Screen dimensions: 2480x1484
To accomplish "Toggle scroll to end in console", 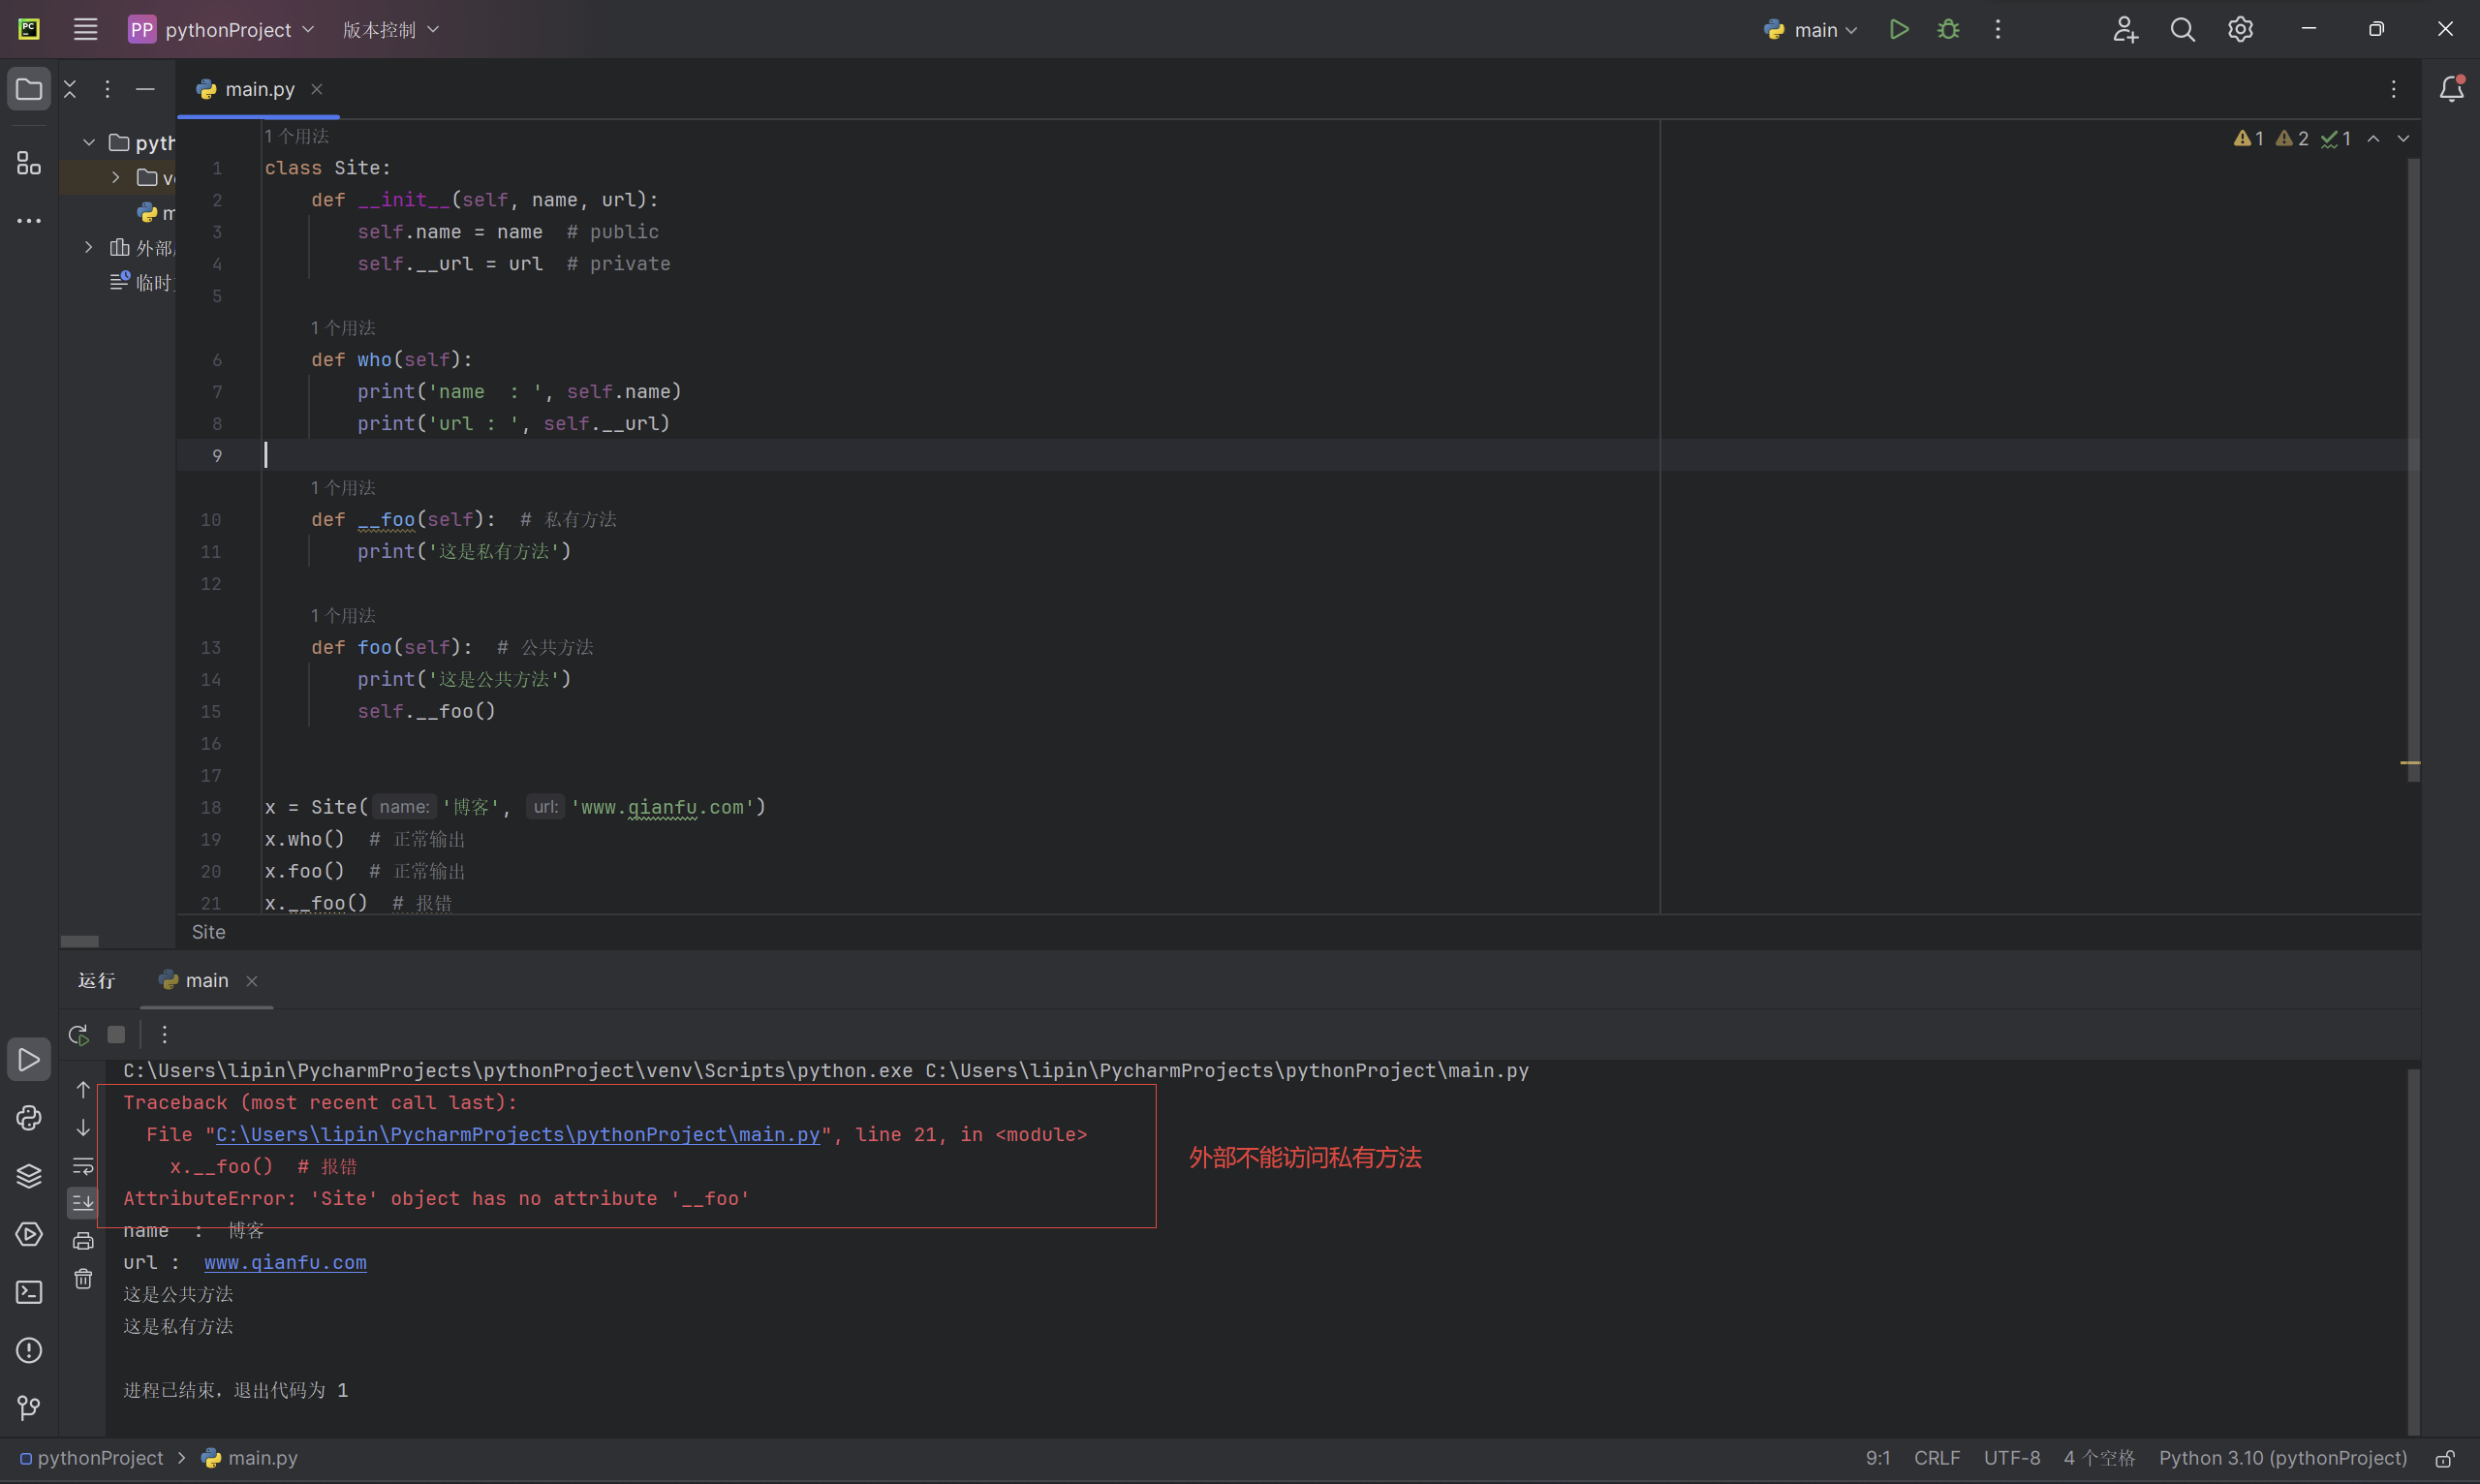I will (x=83, y=1203).
